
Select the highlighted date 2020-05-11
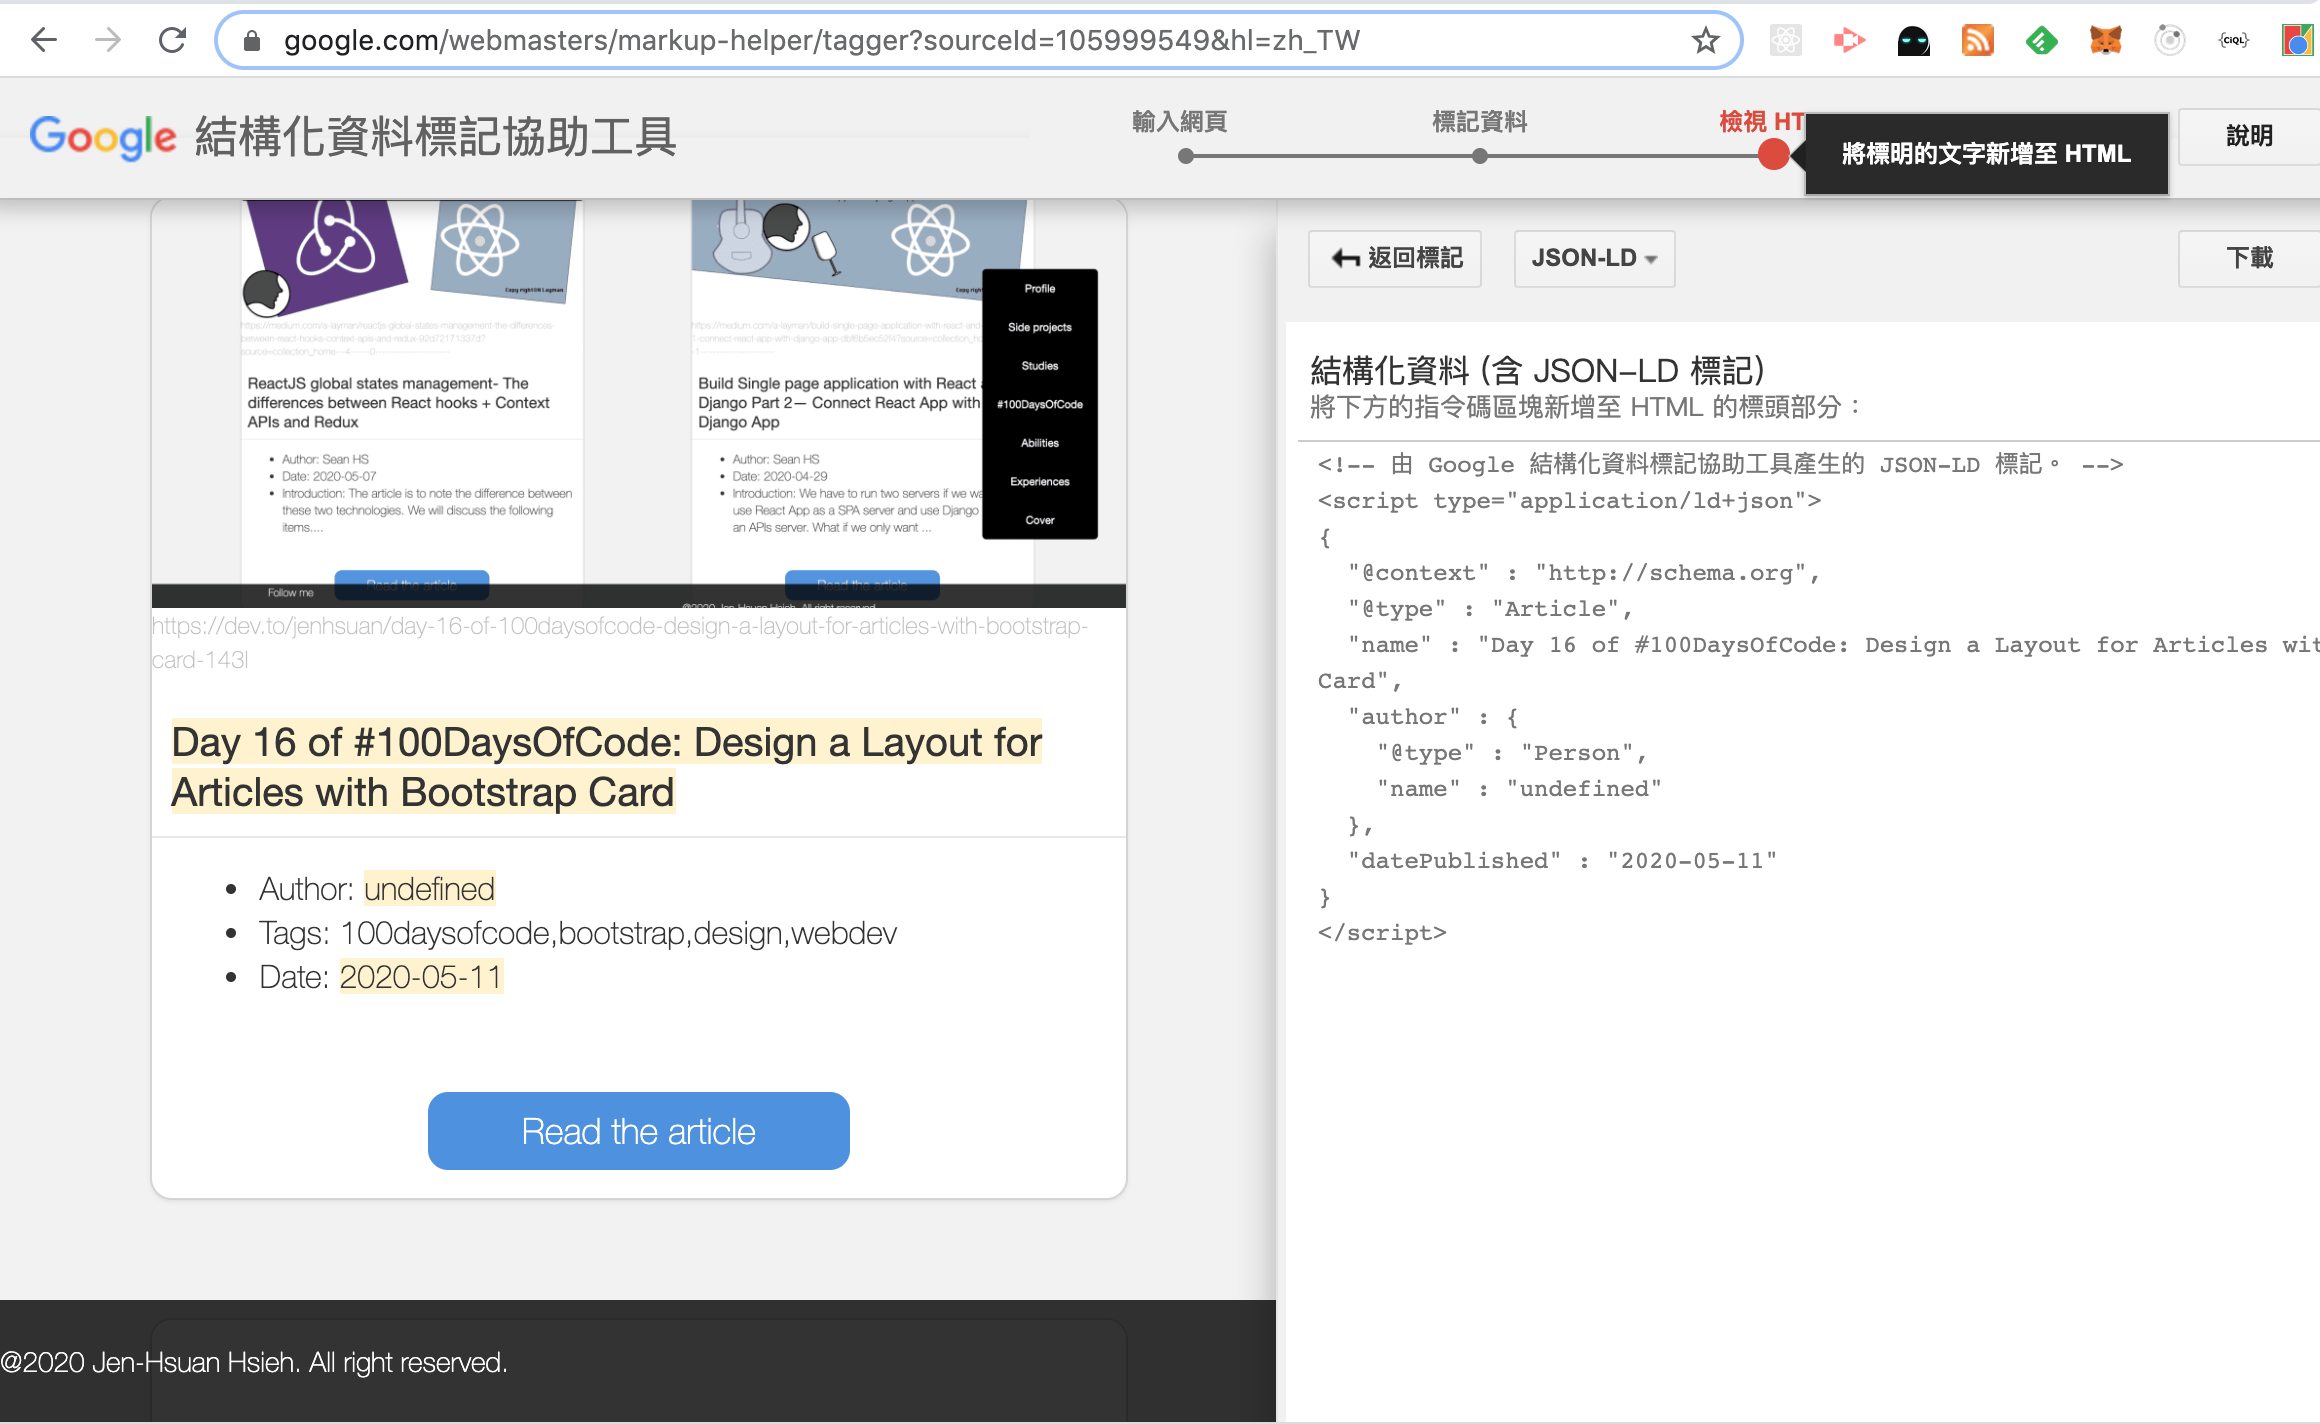(421, 977)
